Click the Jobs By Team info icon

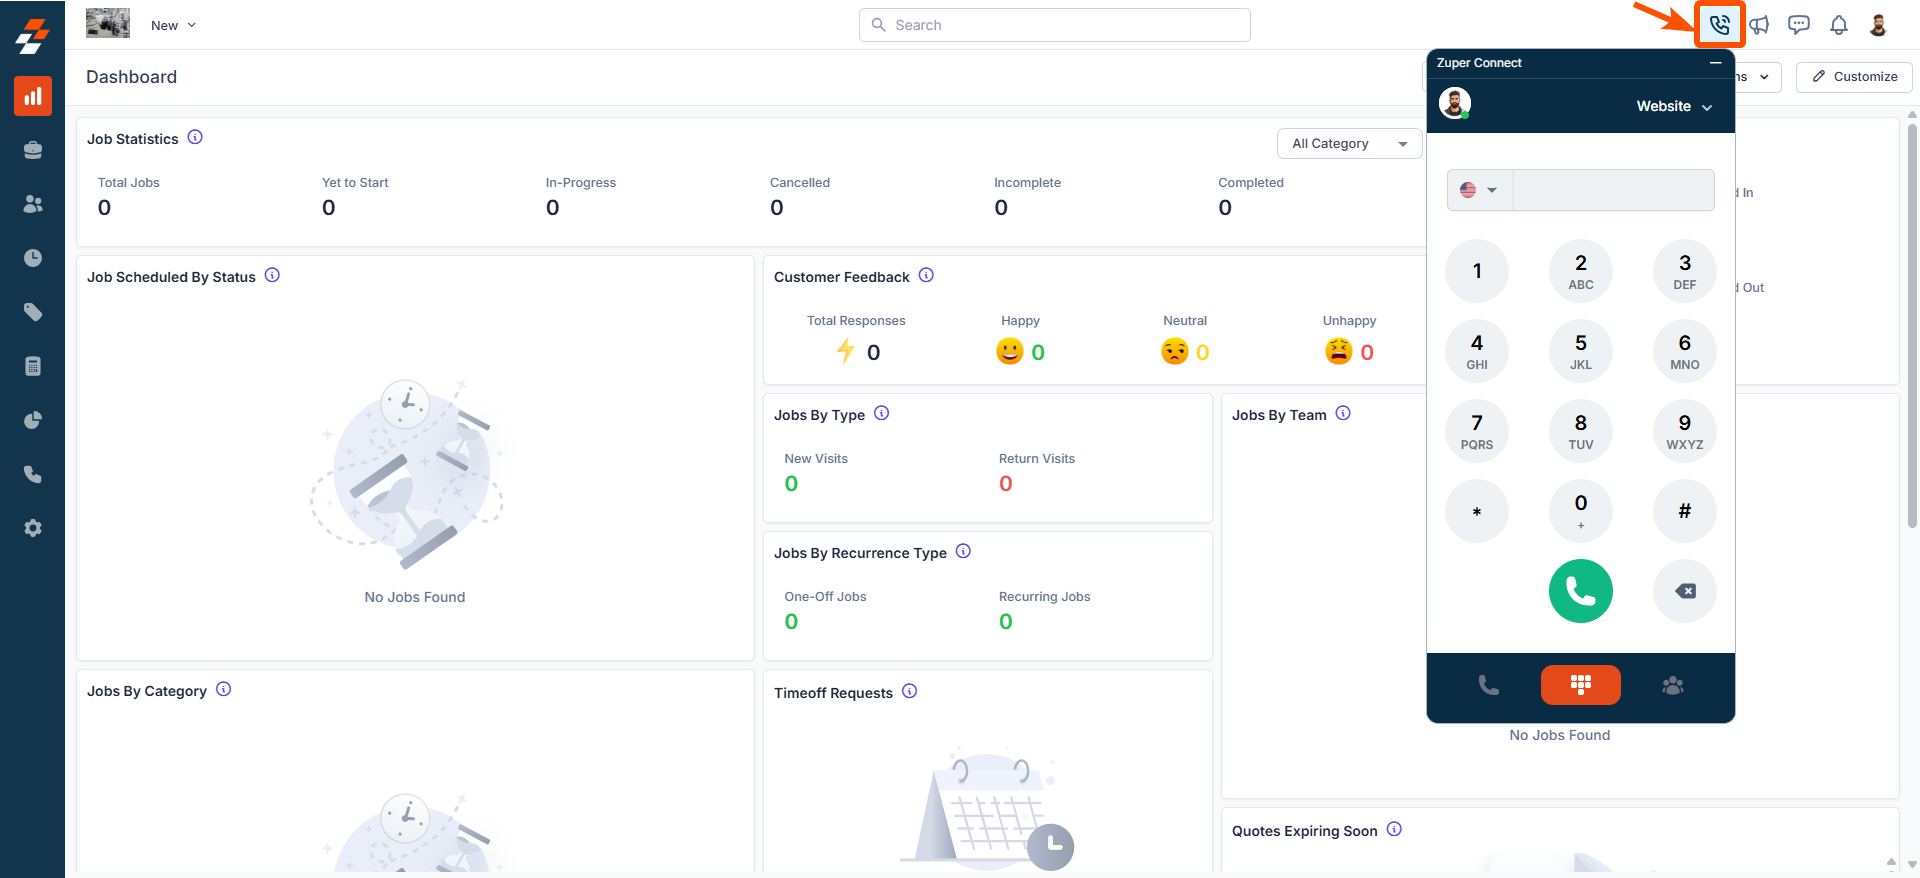(1343, 413)
